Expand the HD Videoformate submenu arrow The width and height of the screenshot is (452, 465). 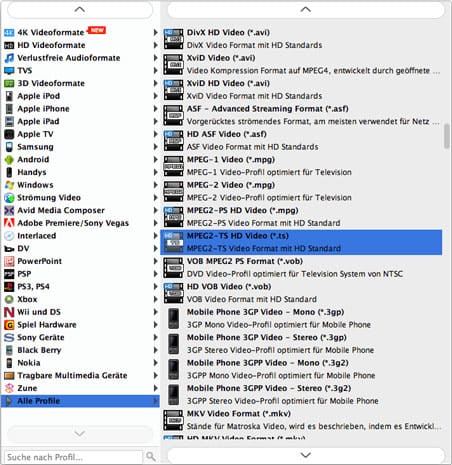[x=155, y=45]
